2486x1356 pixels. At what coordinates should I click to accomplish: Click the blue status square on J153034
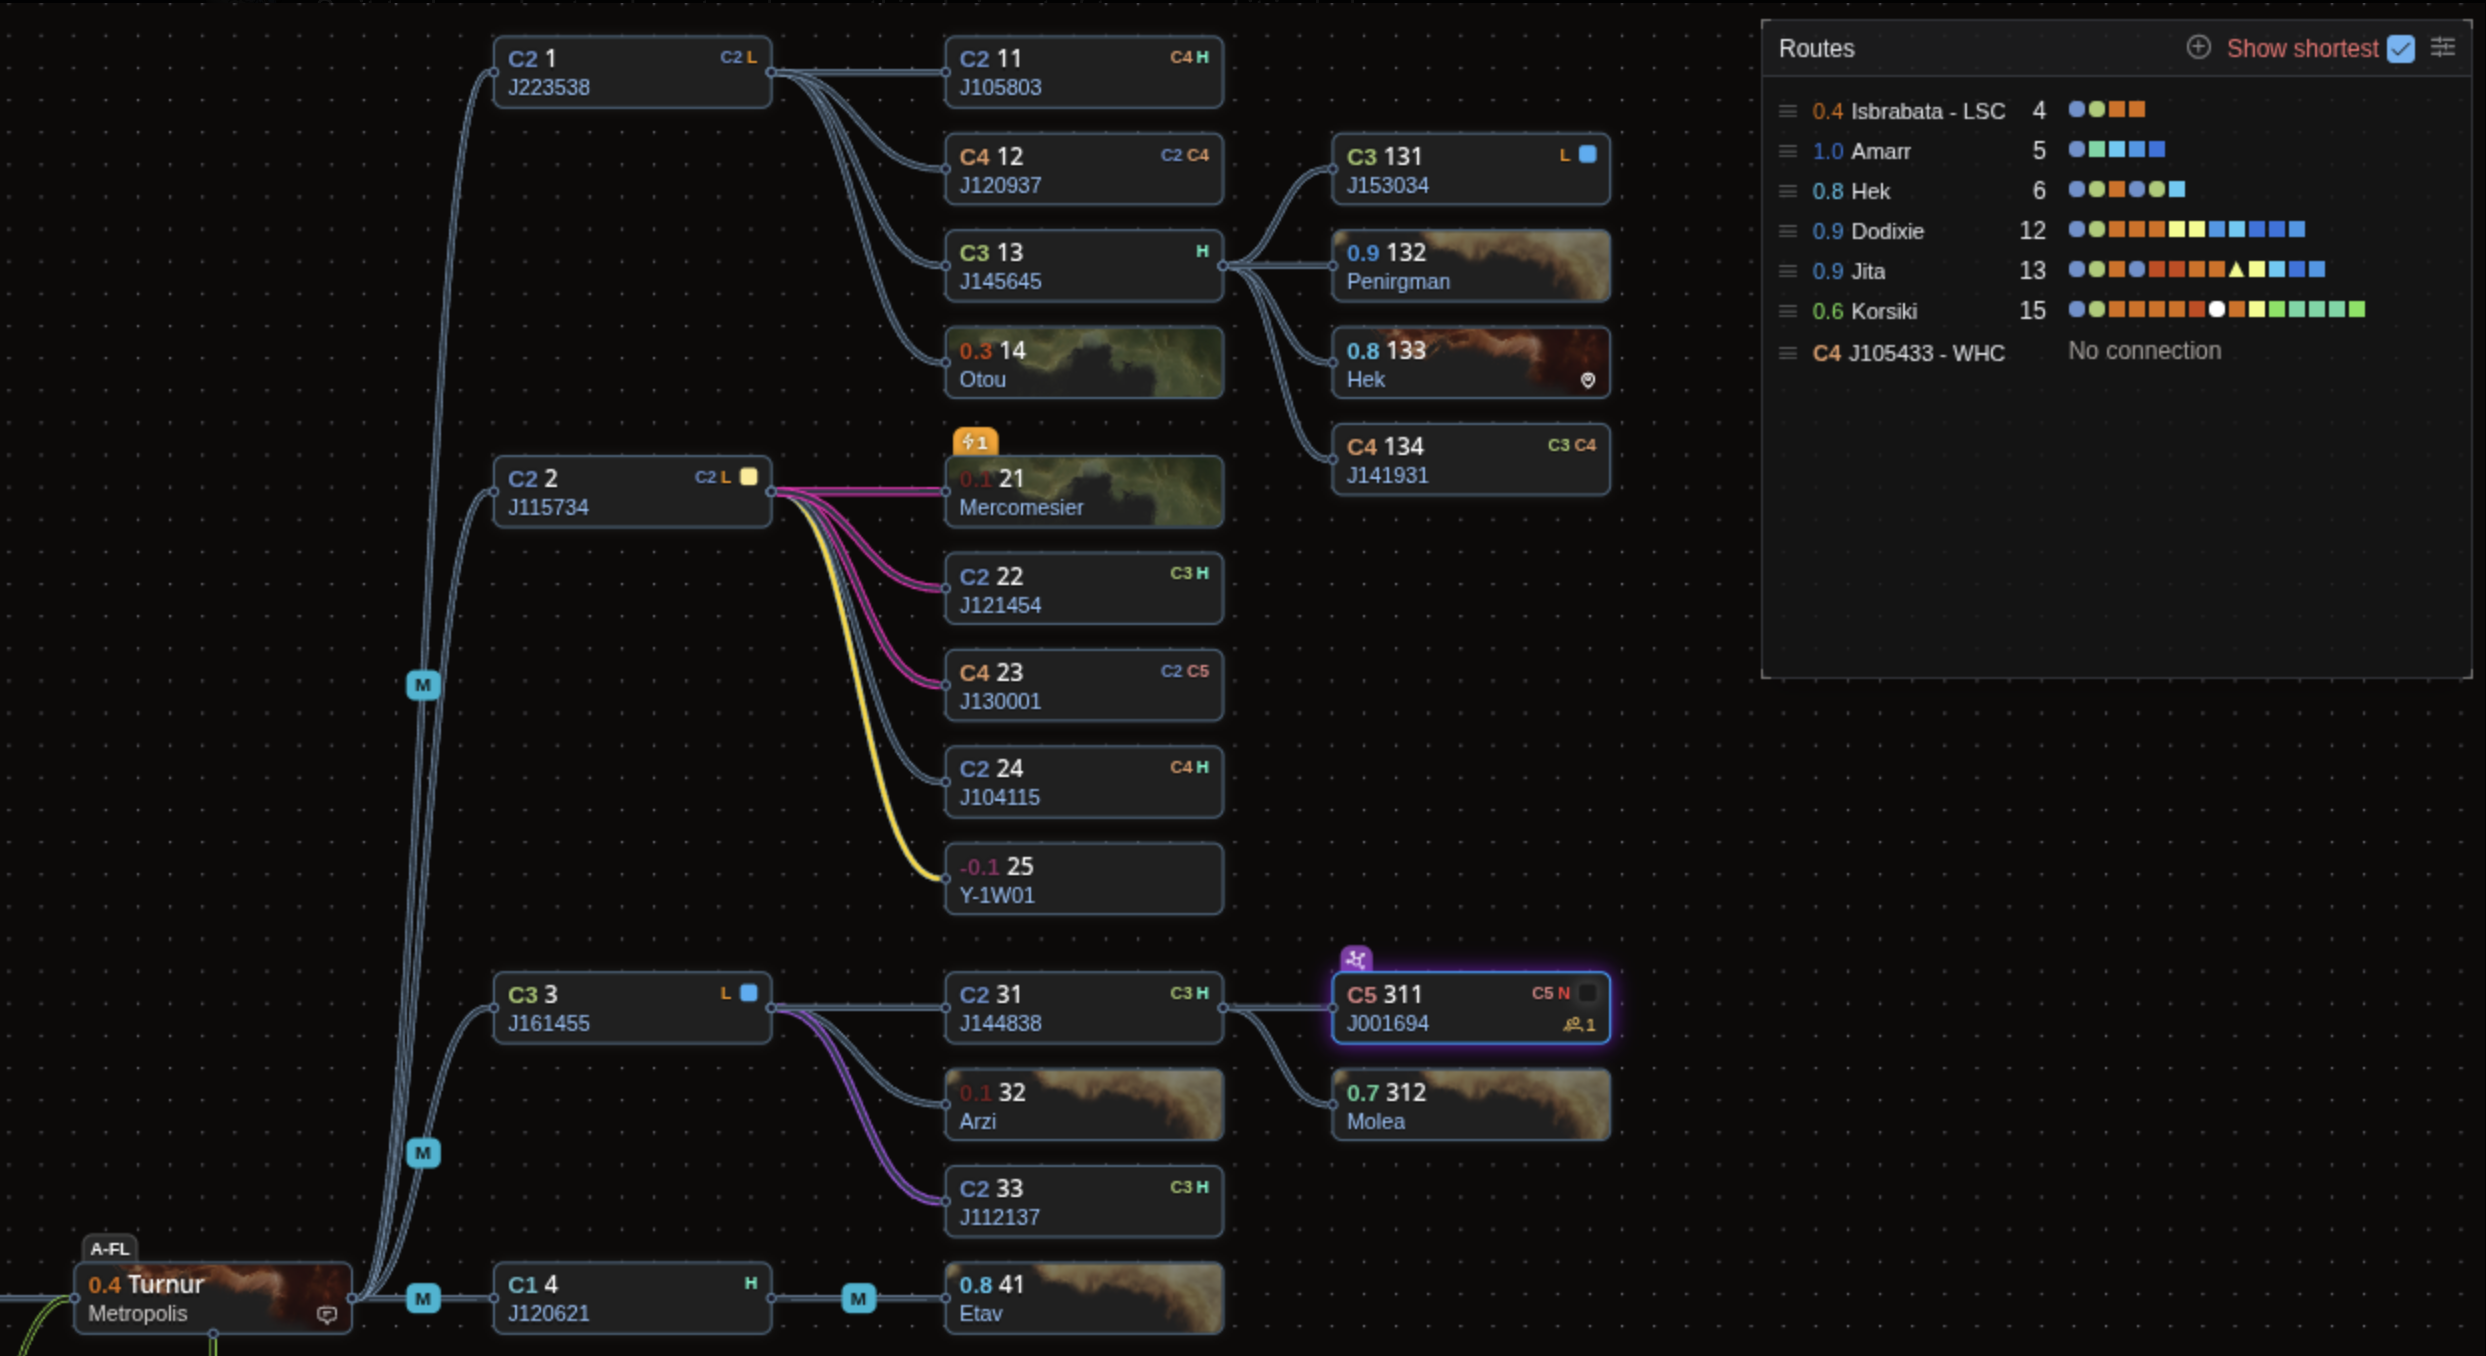point(1587,155)
